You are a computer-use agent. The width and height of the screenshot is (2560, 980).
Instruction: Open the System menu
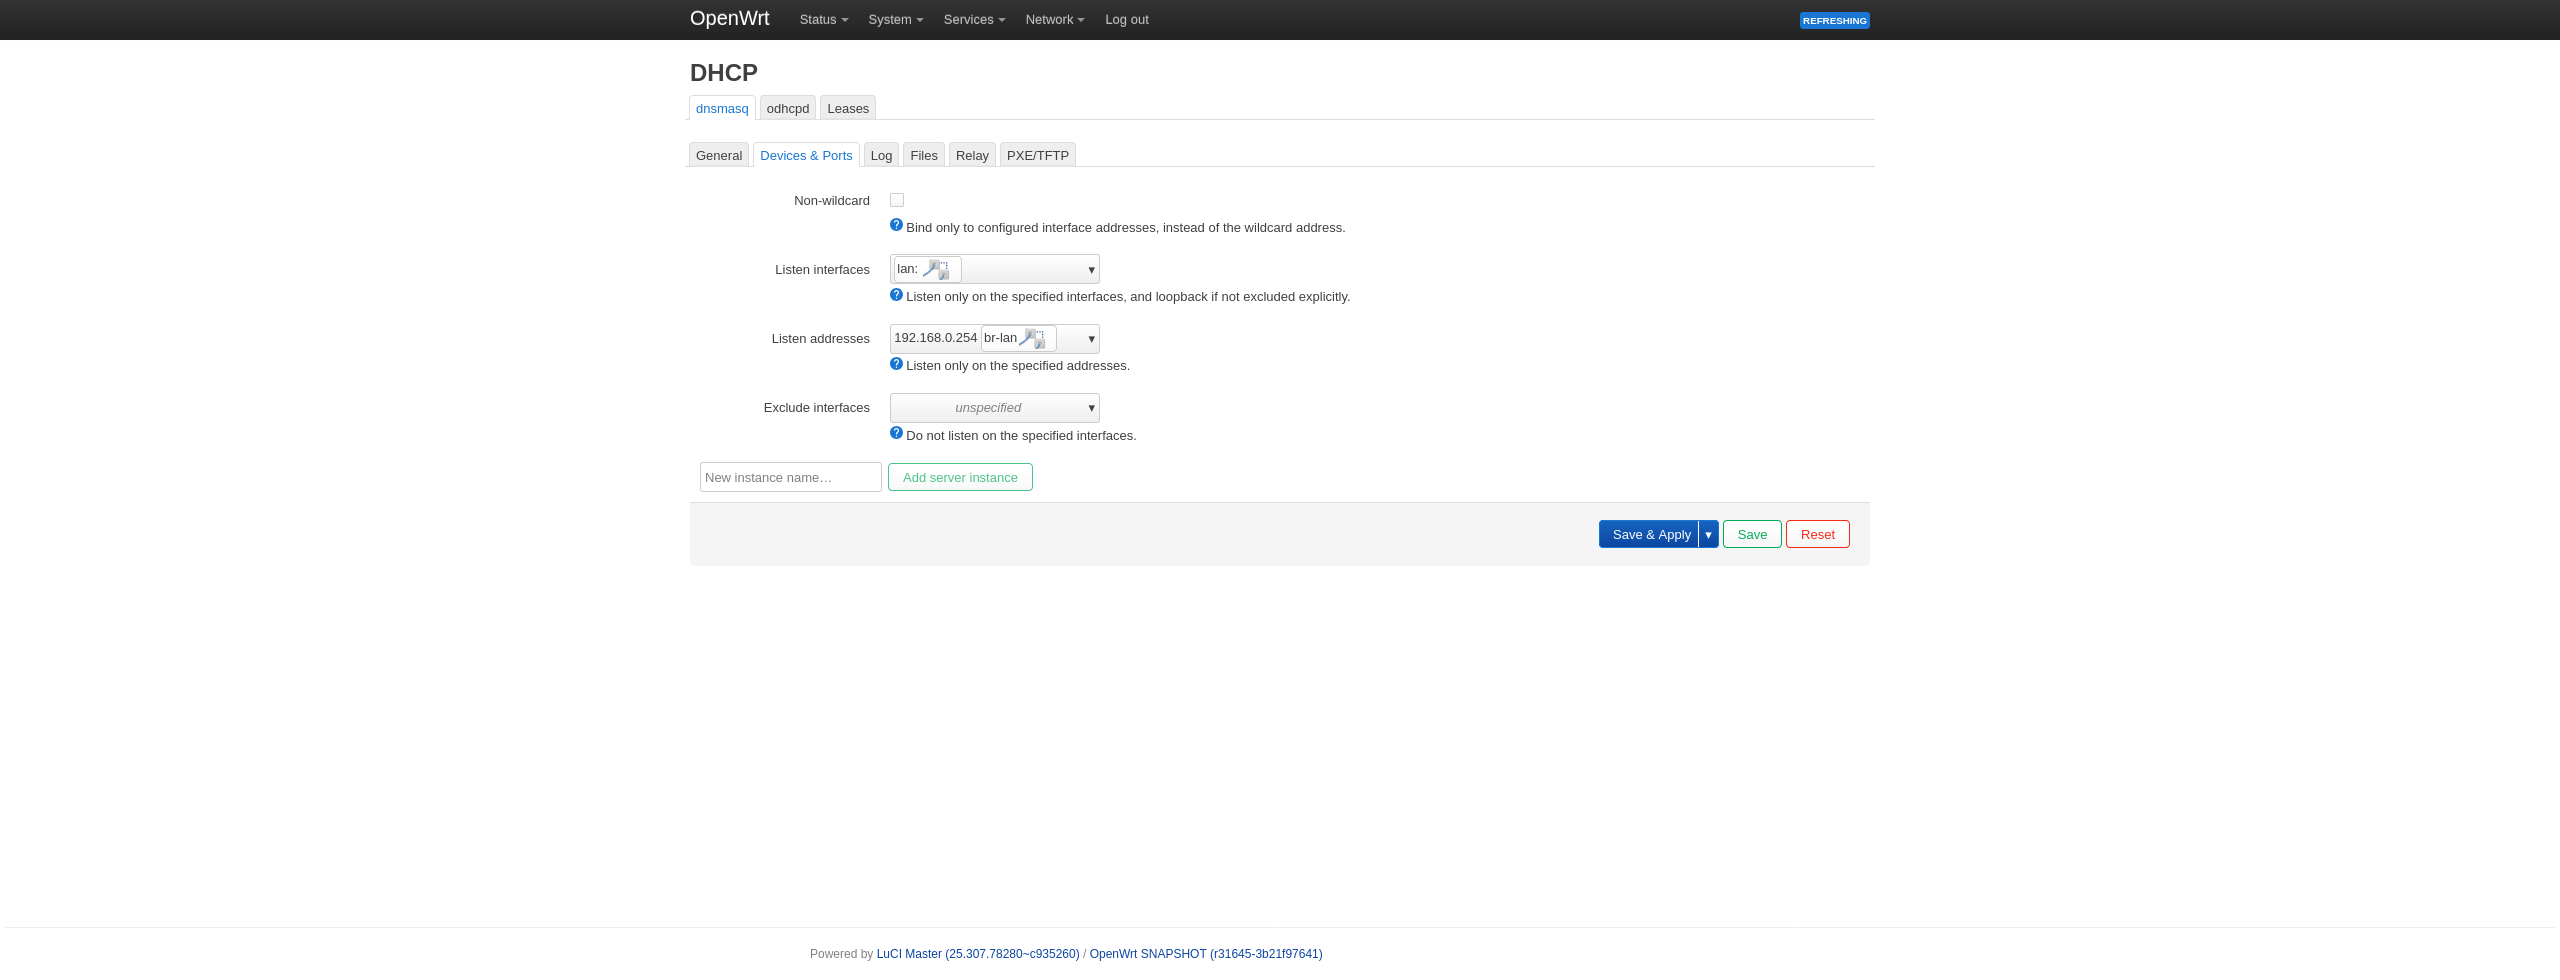click(895, 20)
